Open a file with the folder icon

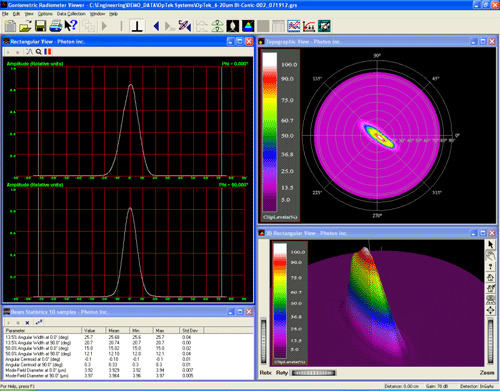point(25,26)
